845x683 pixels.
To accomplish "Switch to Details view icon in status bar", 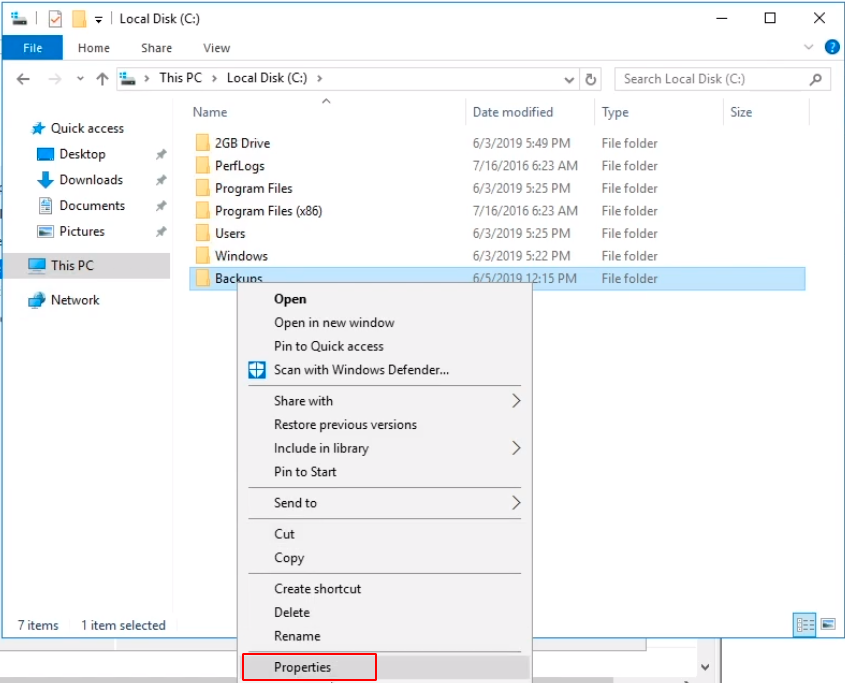I will point(805,625).
